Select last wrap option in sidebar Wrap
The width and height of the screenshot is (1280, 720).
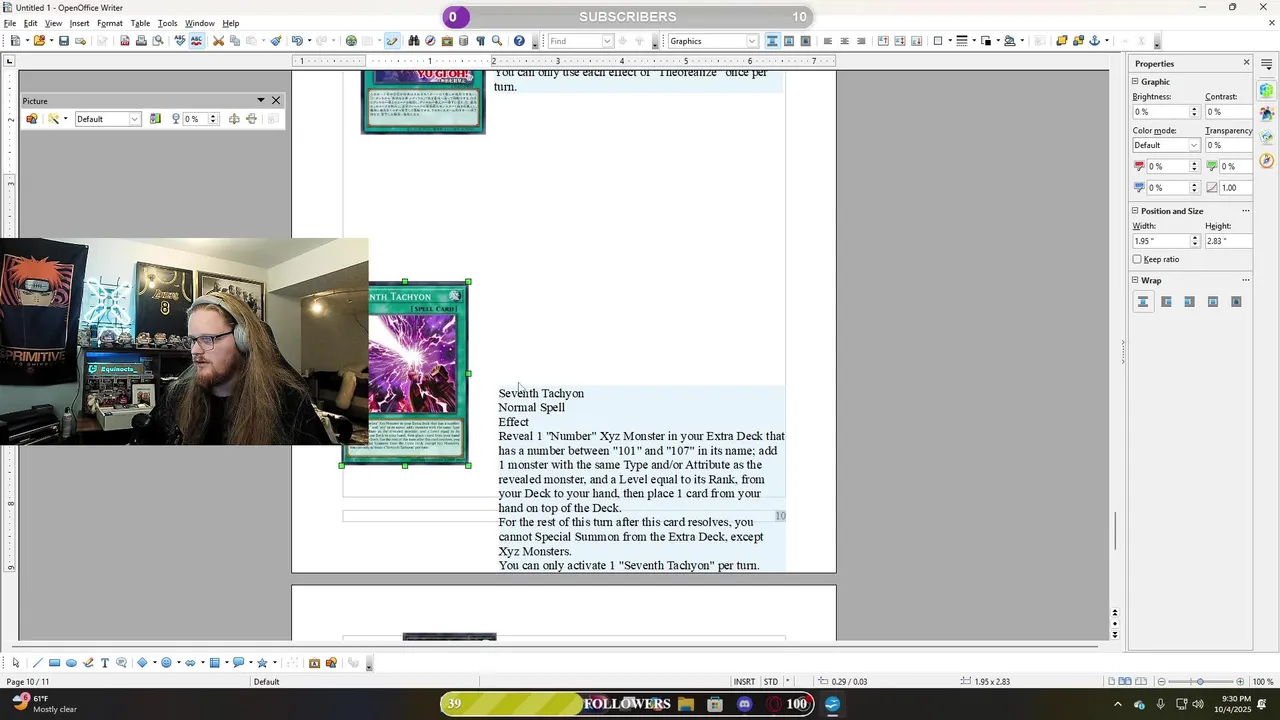click(x=1236, y=301)
